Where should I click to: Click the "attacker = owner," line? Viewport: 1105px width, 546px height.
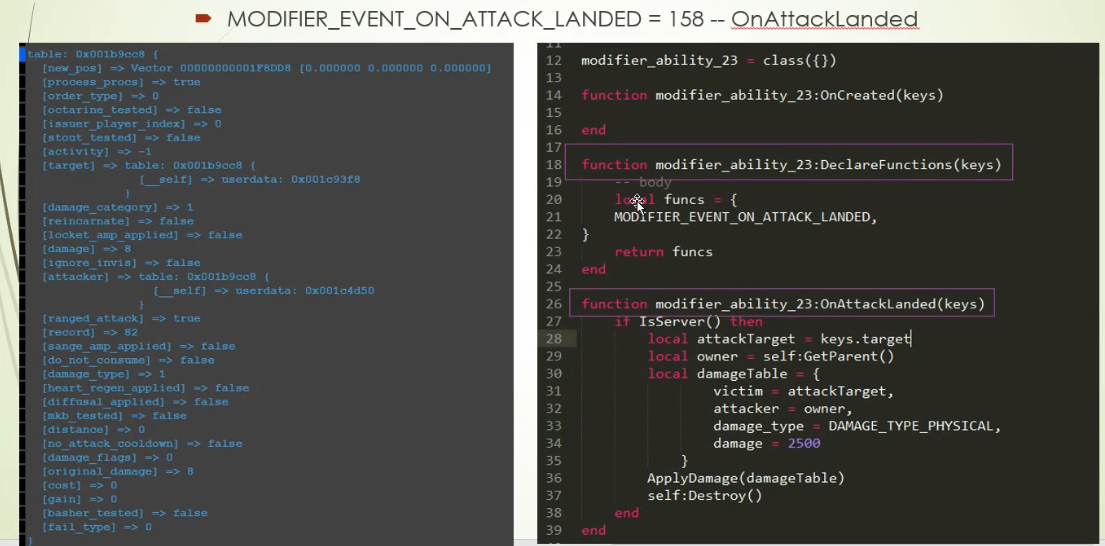point(783,409)
